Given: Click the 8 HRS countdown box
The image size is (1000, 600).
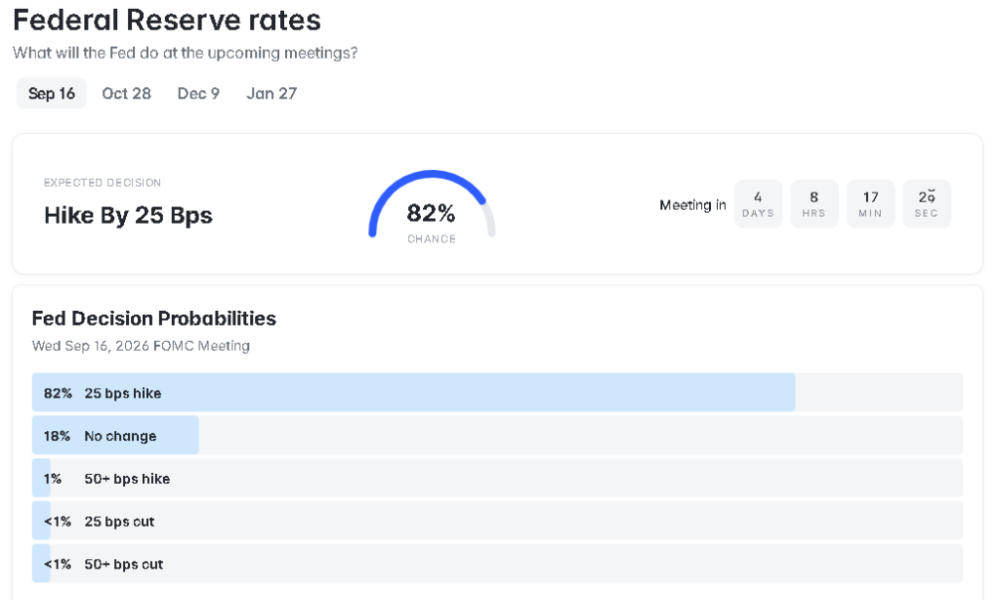Looking at the screenshot, I should point(814,204).
